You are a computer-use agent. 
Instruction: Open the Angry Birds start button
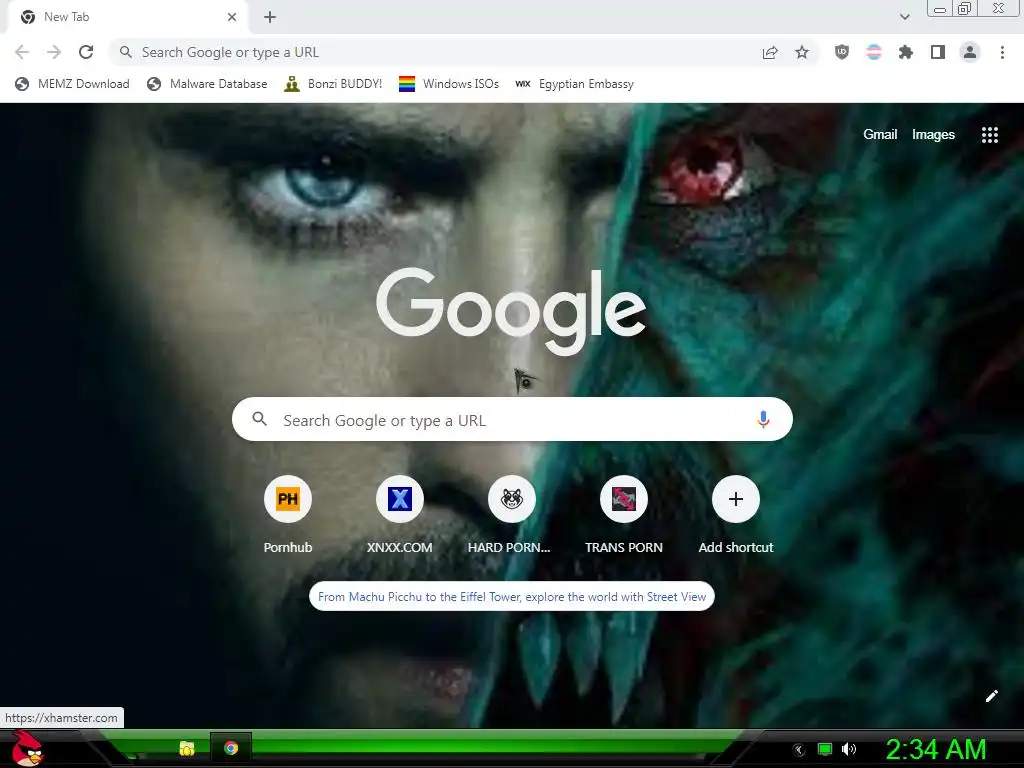tap(27, 748)
